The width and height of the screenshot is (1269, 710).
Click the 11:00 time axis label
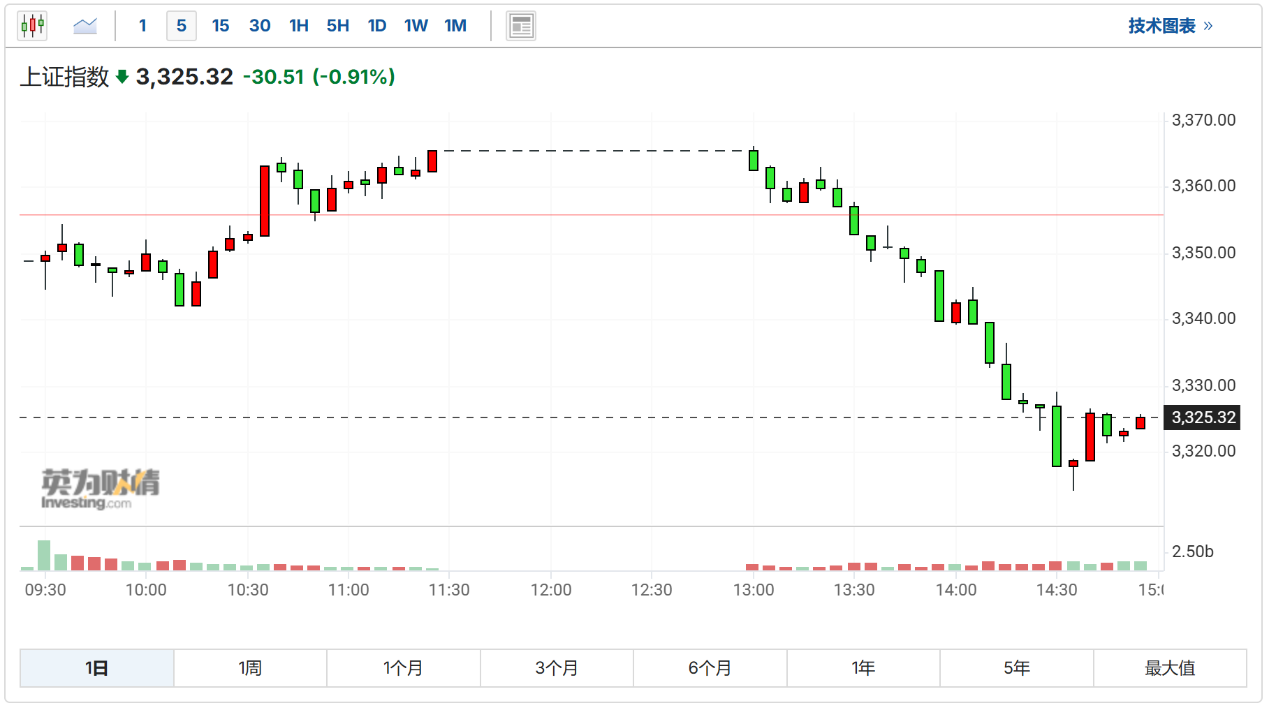pyautogui.click(x=348, y=590)
